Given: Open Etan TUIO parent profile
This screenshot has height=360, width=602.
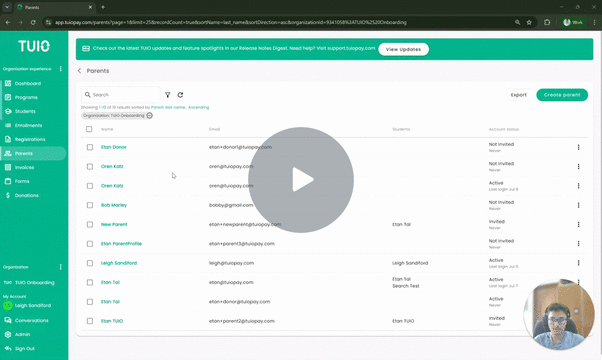Looking at the screenshot, I should click(112, 321).
